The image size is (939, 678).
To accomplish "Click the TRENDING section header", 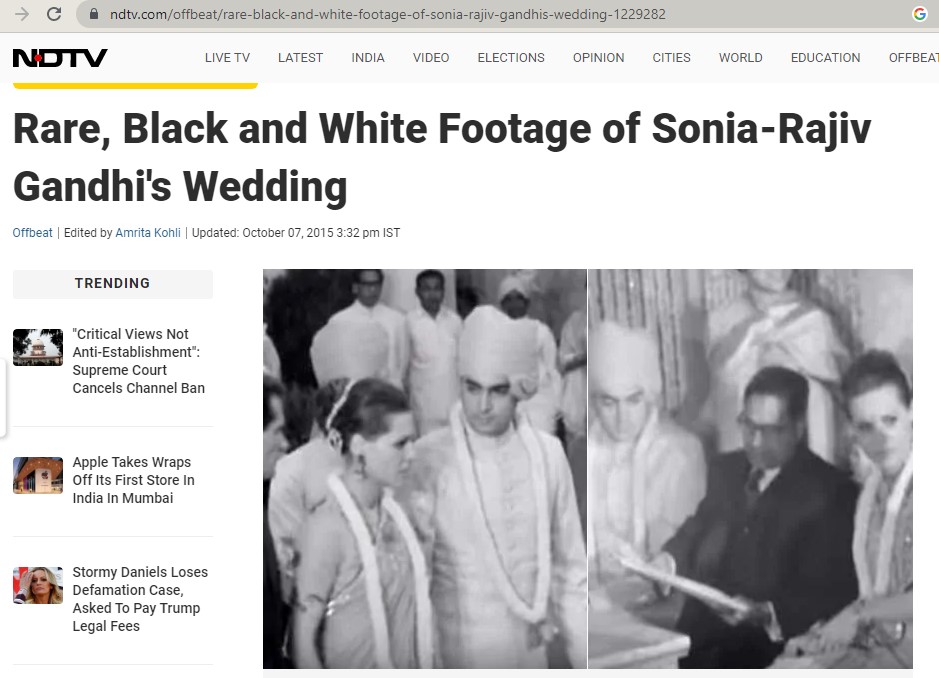I will 113,283.
